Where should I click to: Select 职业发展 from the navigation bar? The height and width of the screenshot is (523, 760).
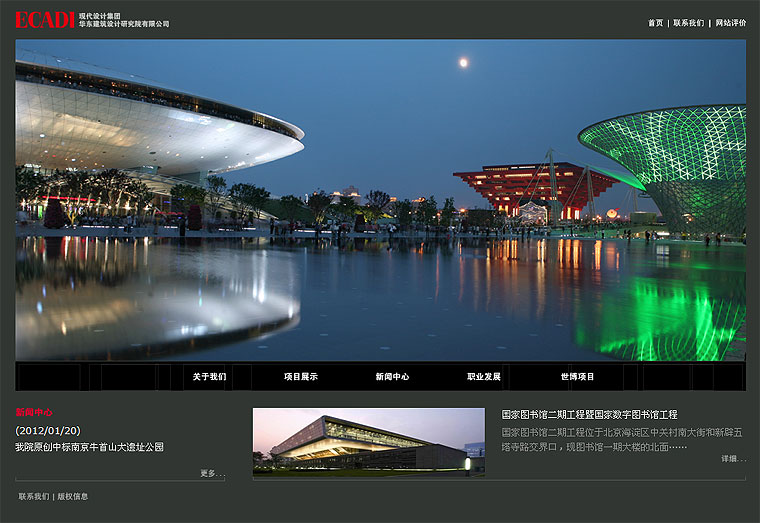click(x=484, y=377)
